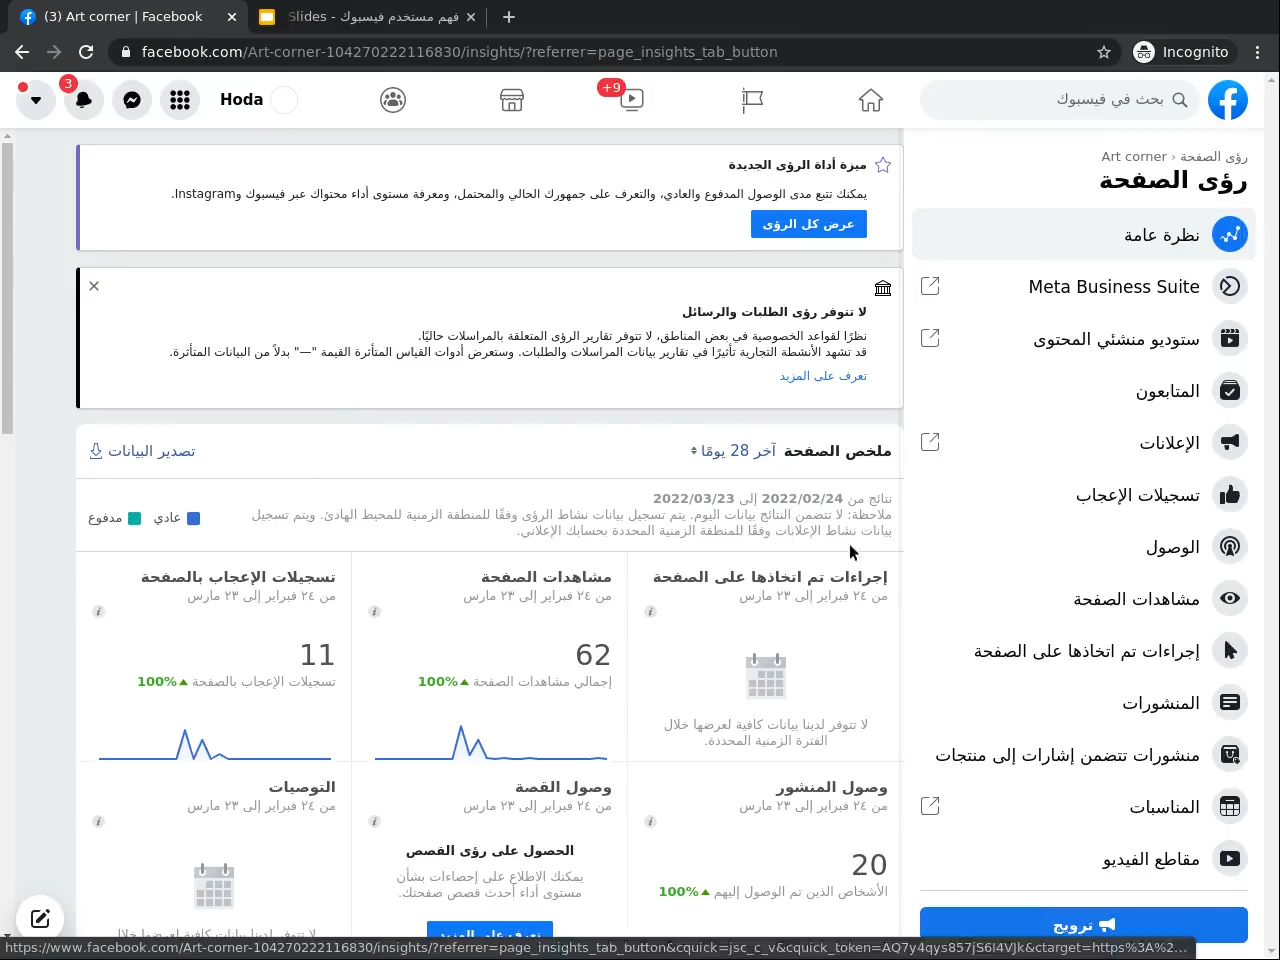Click info icon on التوصيات card

98,822
